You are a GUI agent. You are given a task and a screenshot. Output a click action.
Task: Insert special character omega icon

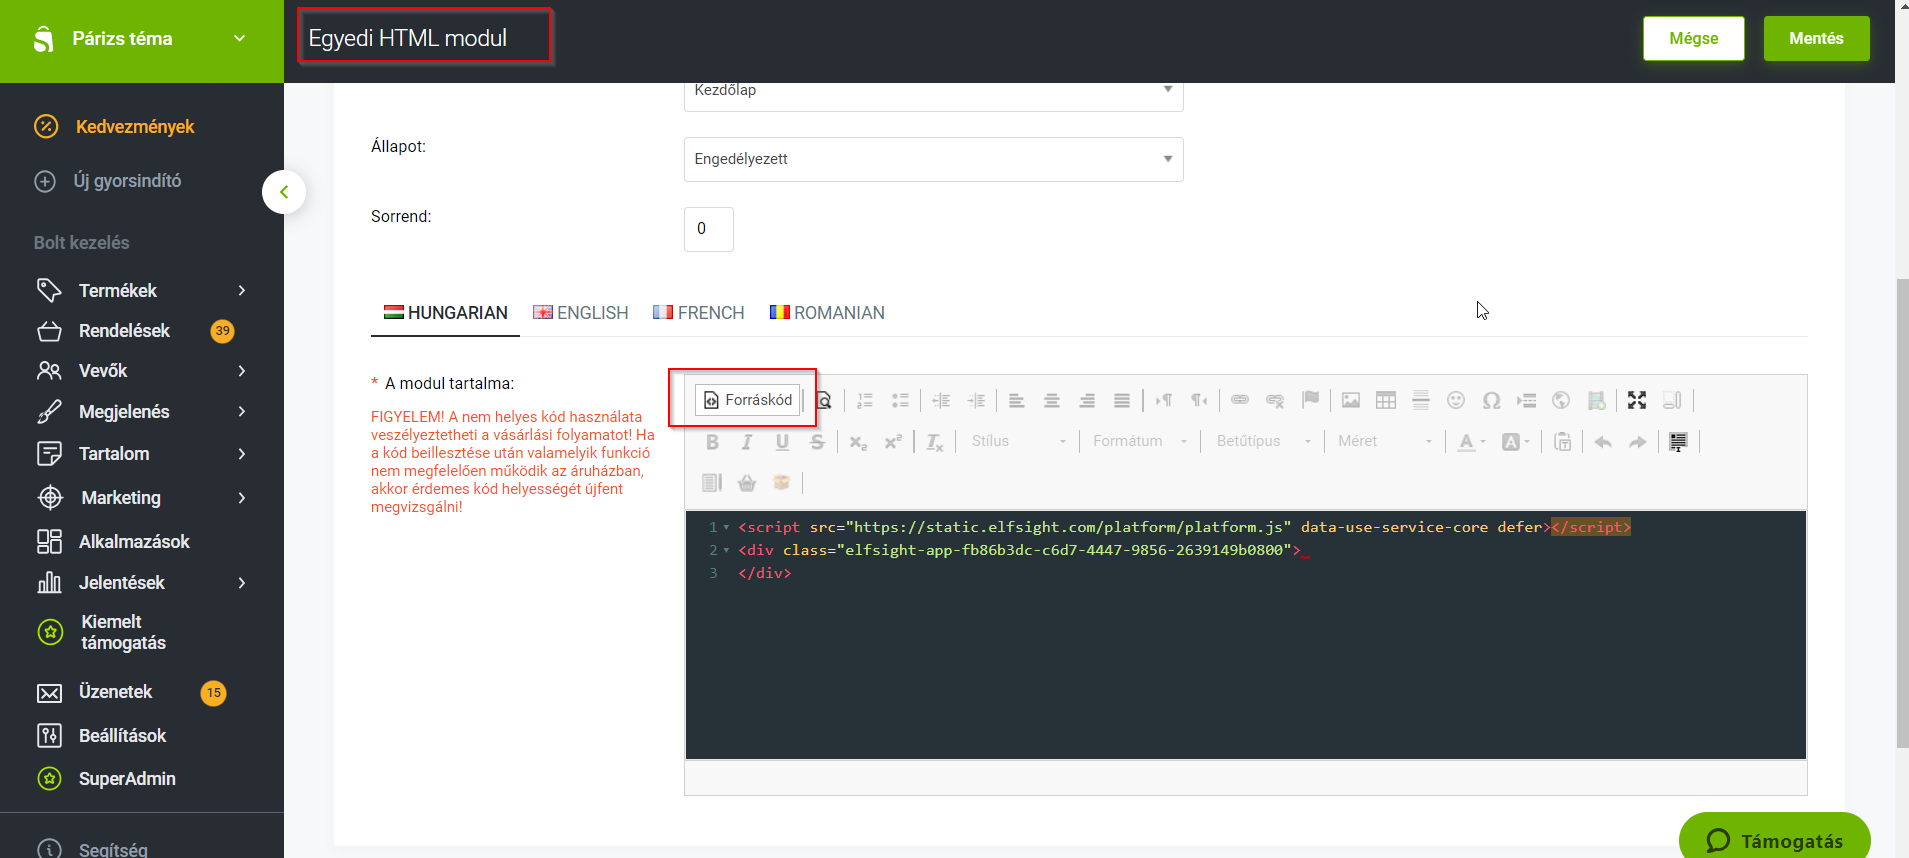[x=1491, y=401]
